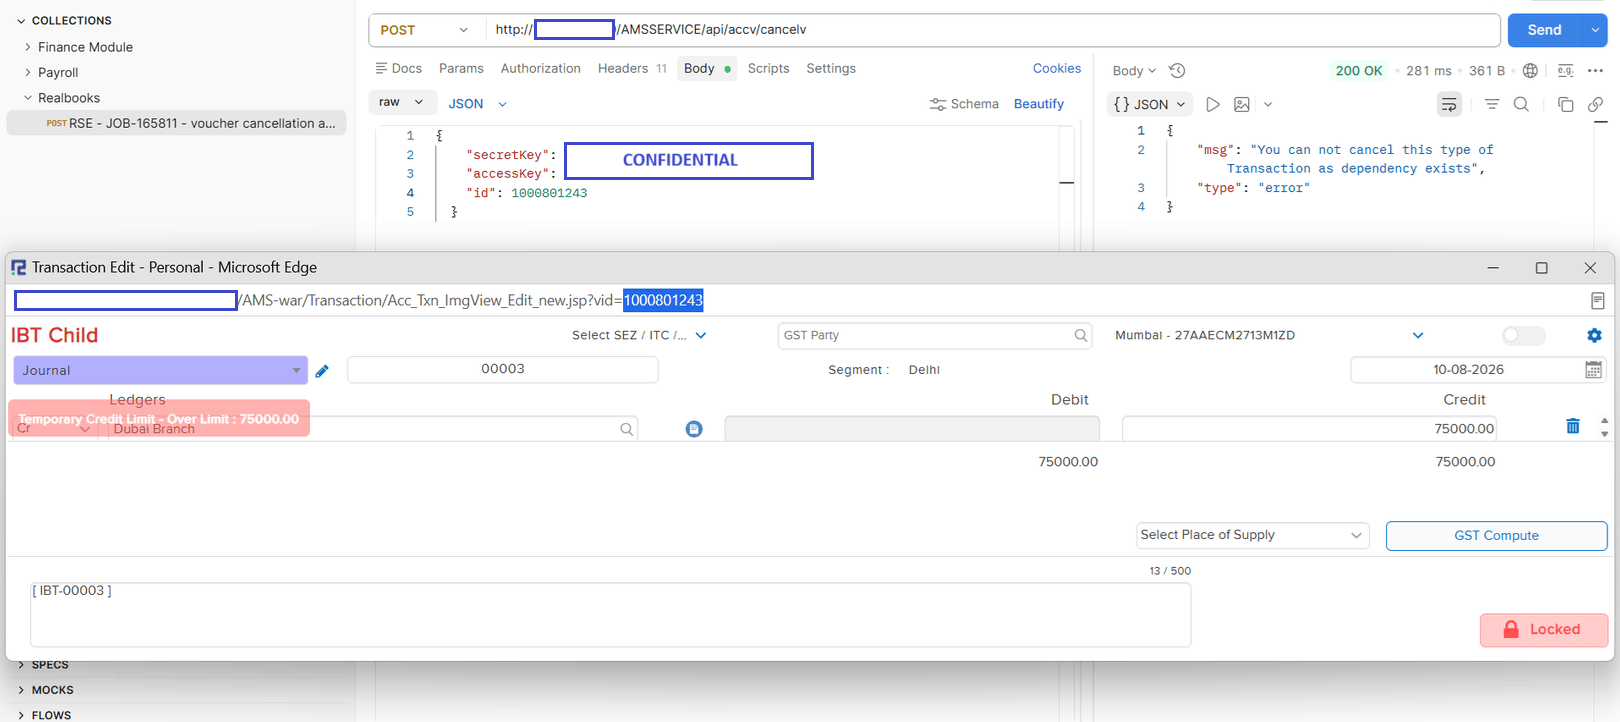The image size is (1620, 722).
Task: Click the 200 OK status badge
Action: (x=1359, y=71)
